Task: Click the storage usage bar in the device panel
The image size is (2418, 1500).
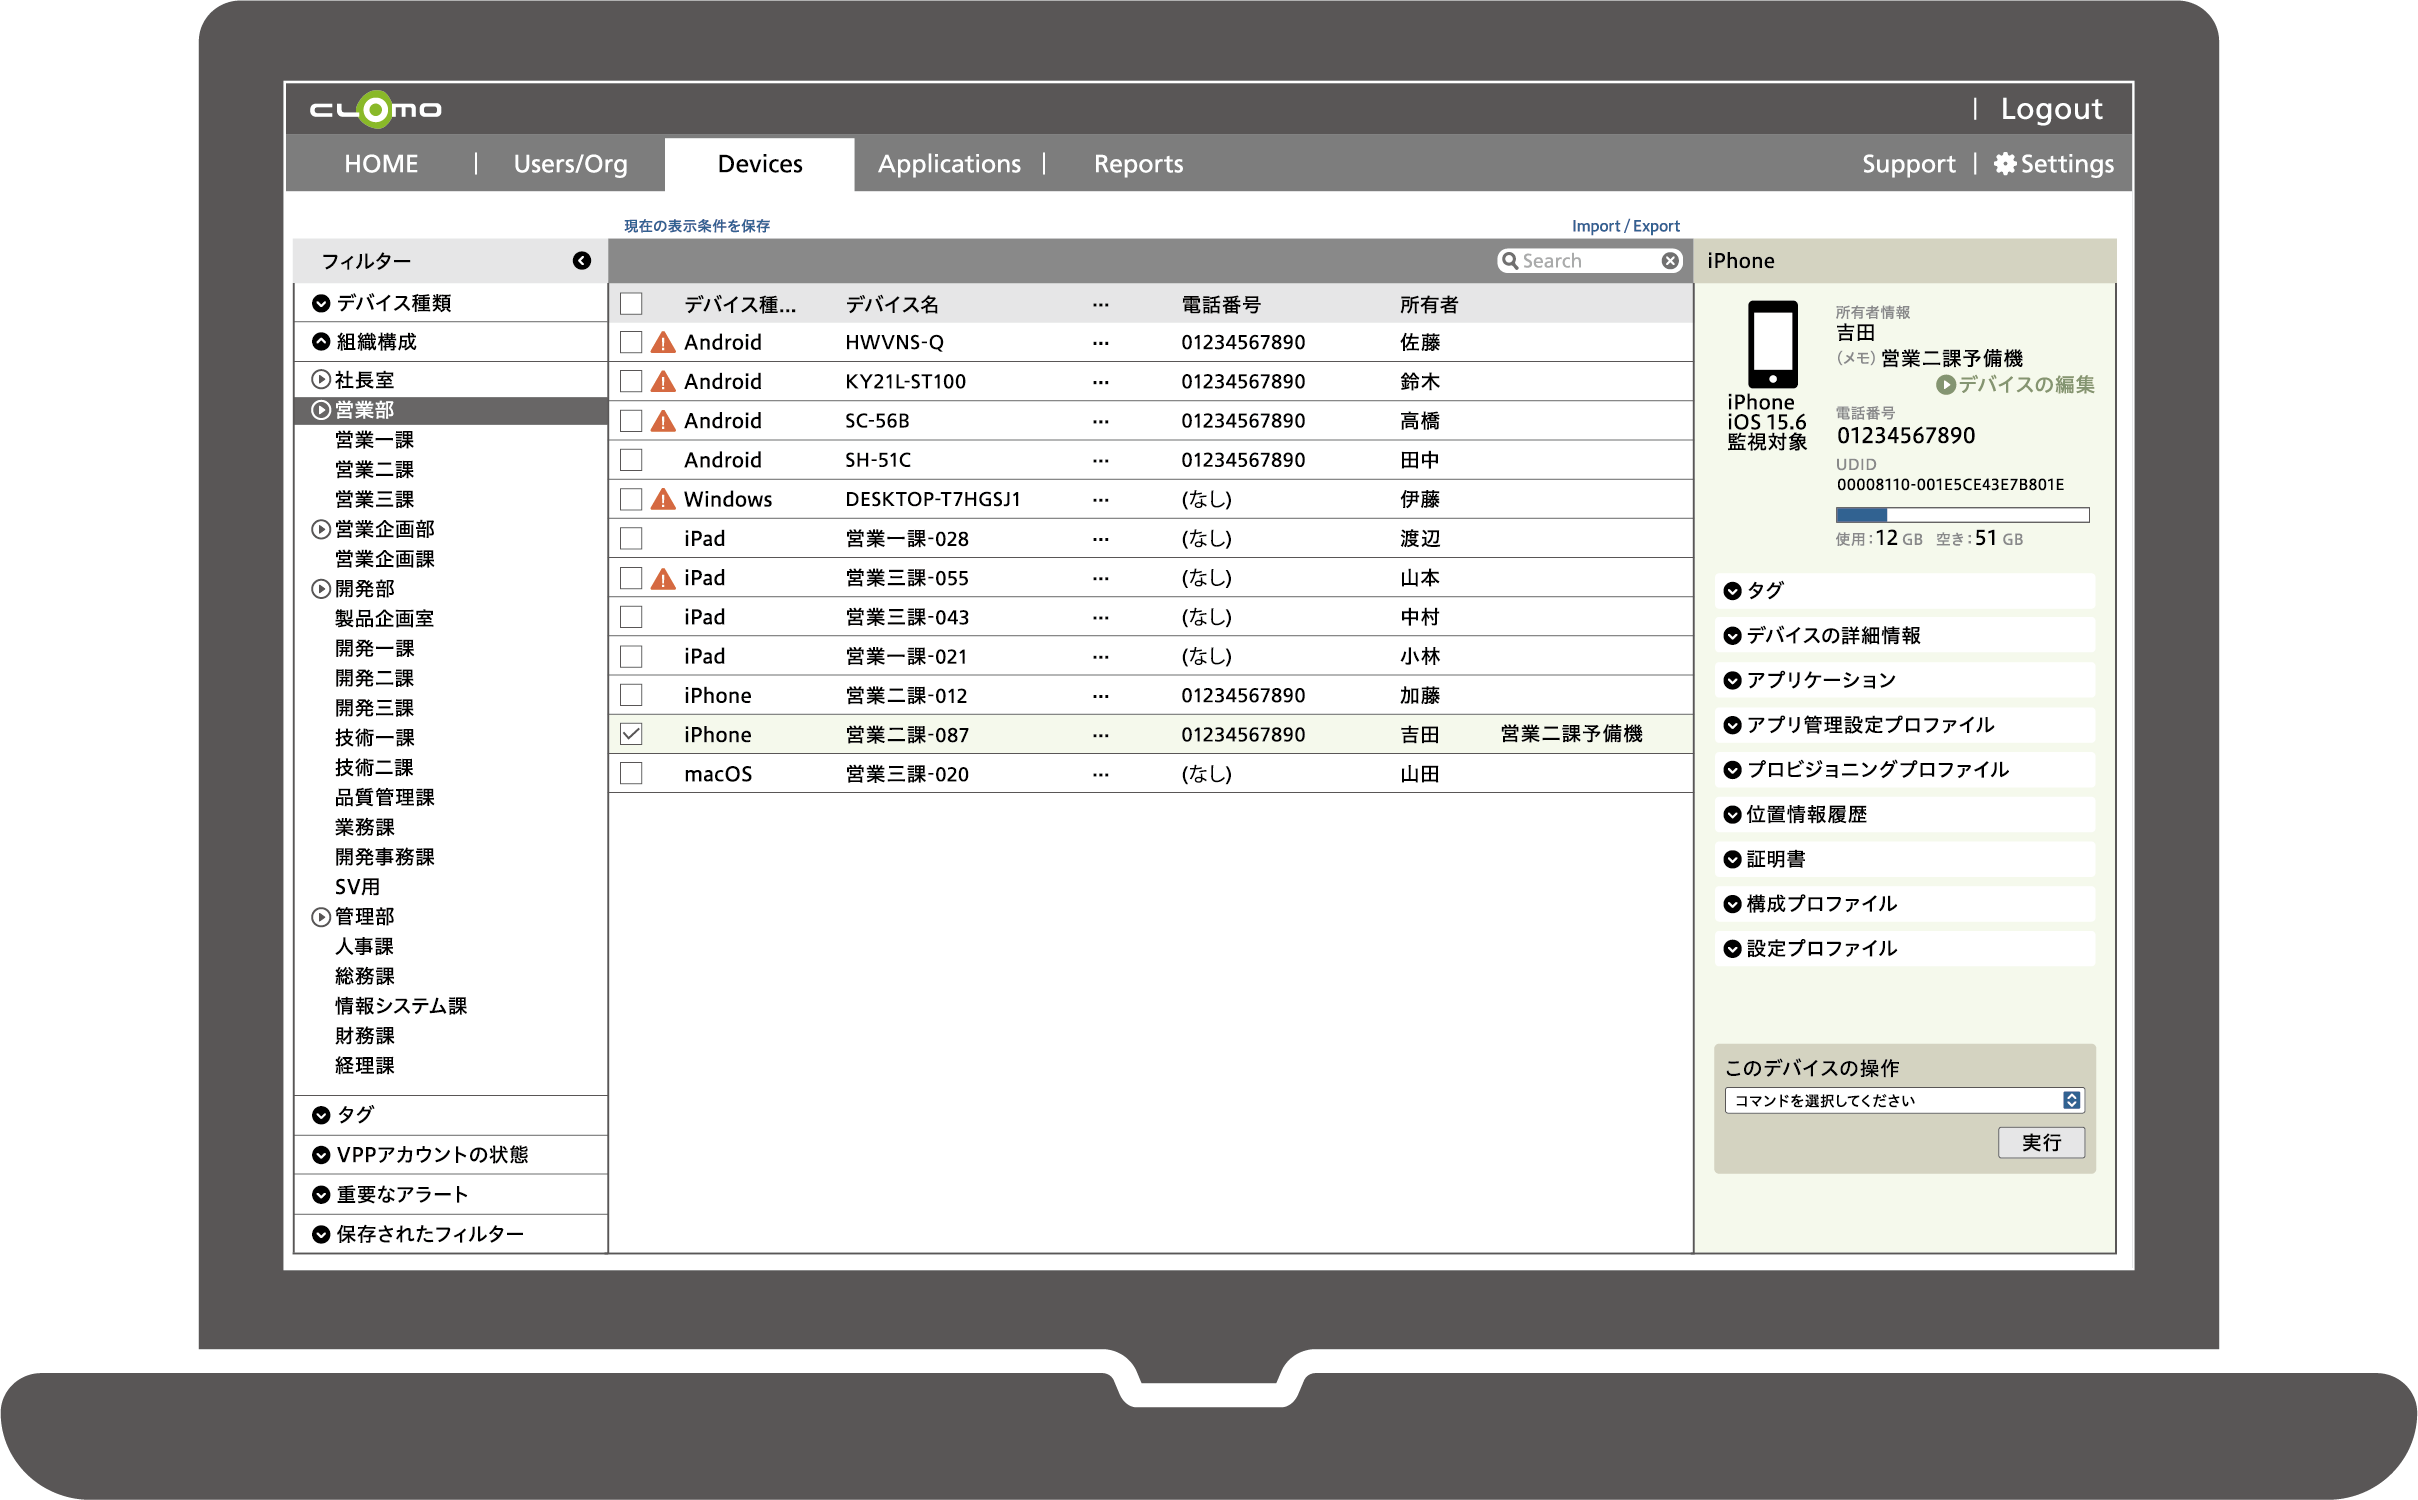Action: coord(1962,513)
